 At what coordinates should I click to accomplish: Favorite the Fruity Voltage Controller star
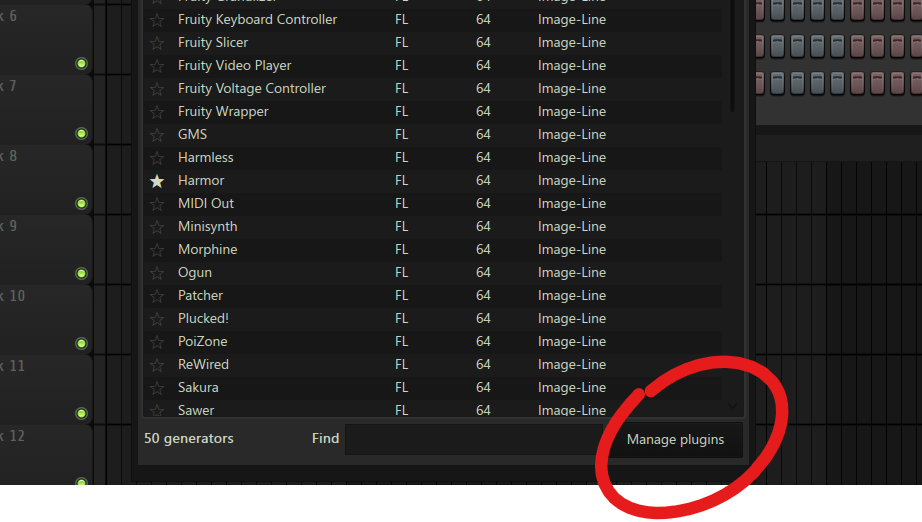point(156,89)
